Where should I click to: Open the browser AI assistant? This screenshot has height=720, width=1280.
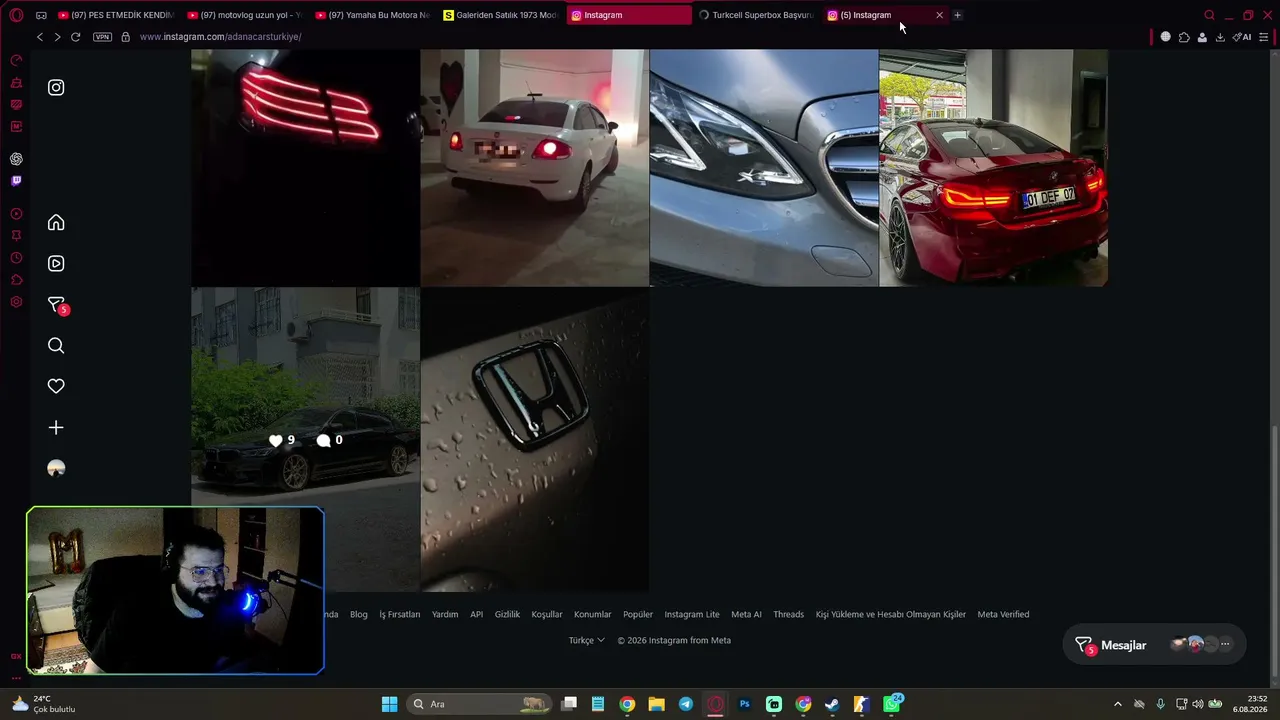[1242, 37]
